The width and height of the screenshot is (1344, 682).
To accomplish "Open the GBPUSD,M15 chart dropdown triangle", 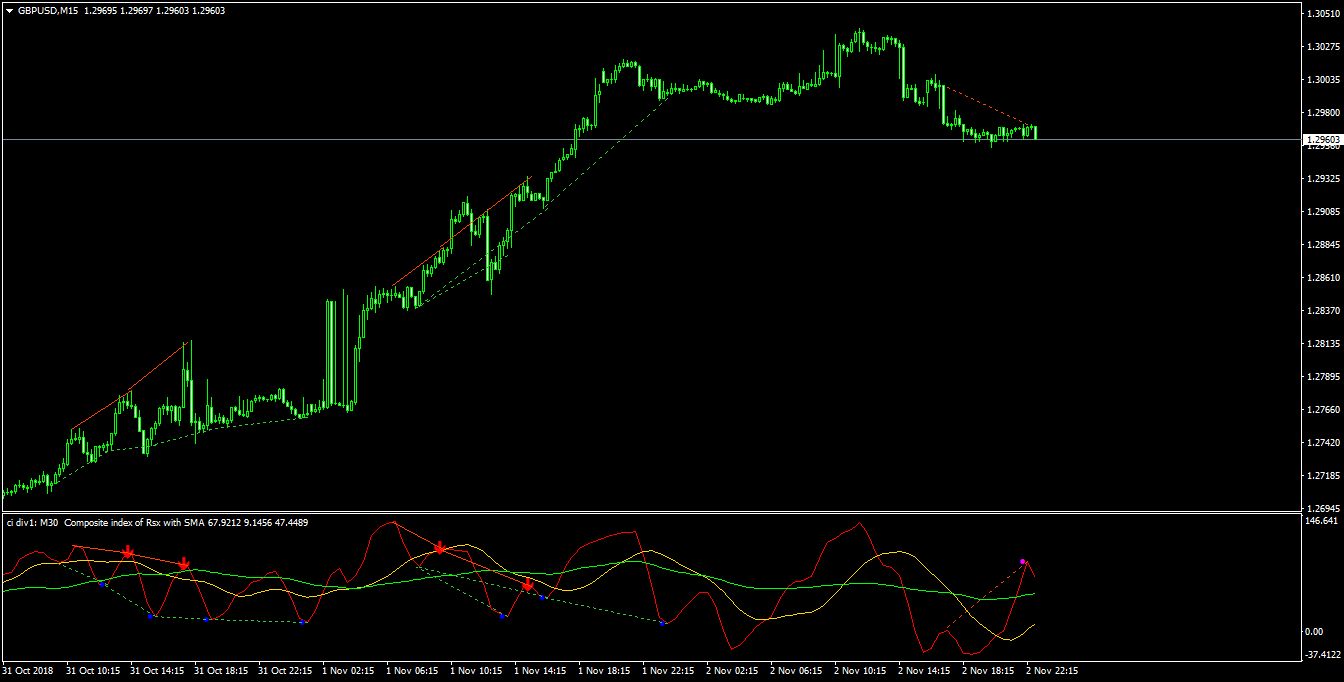I will tap(9, 9).
